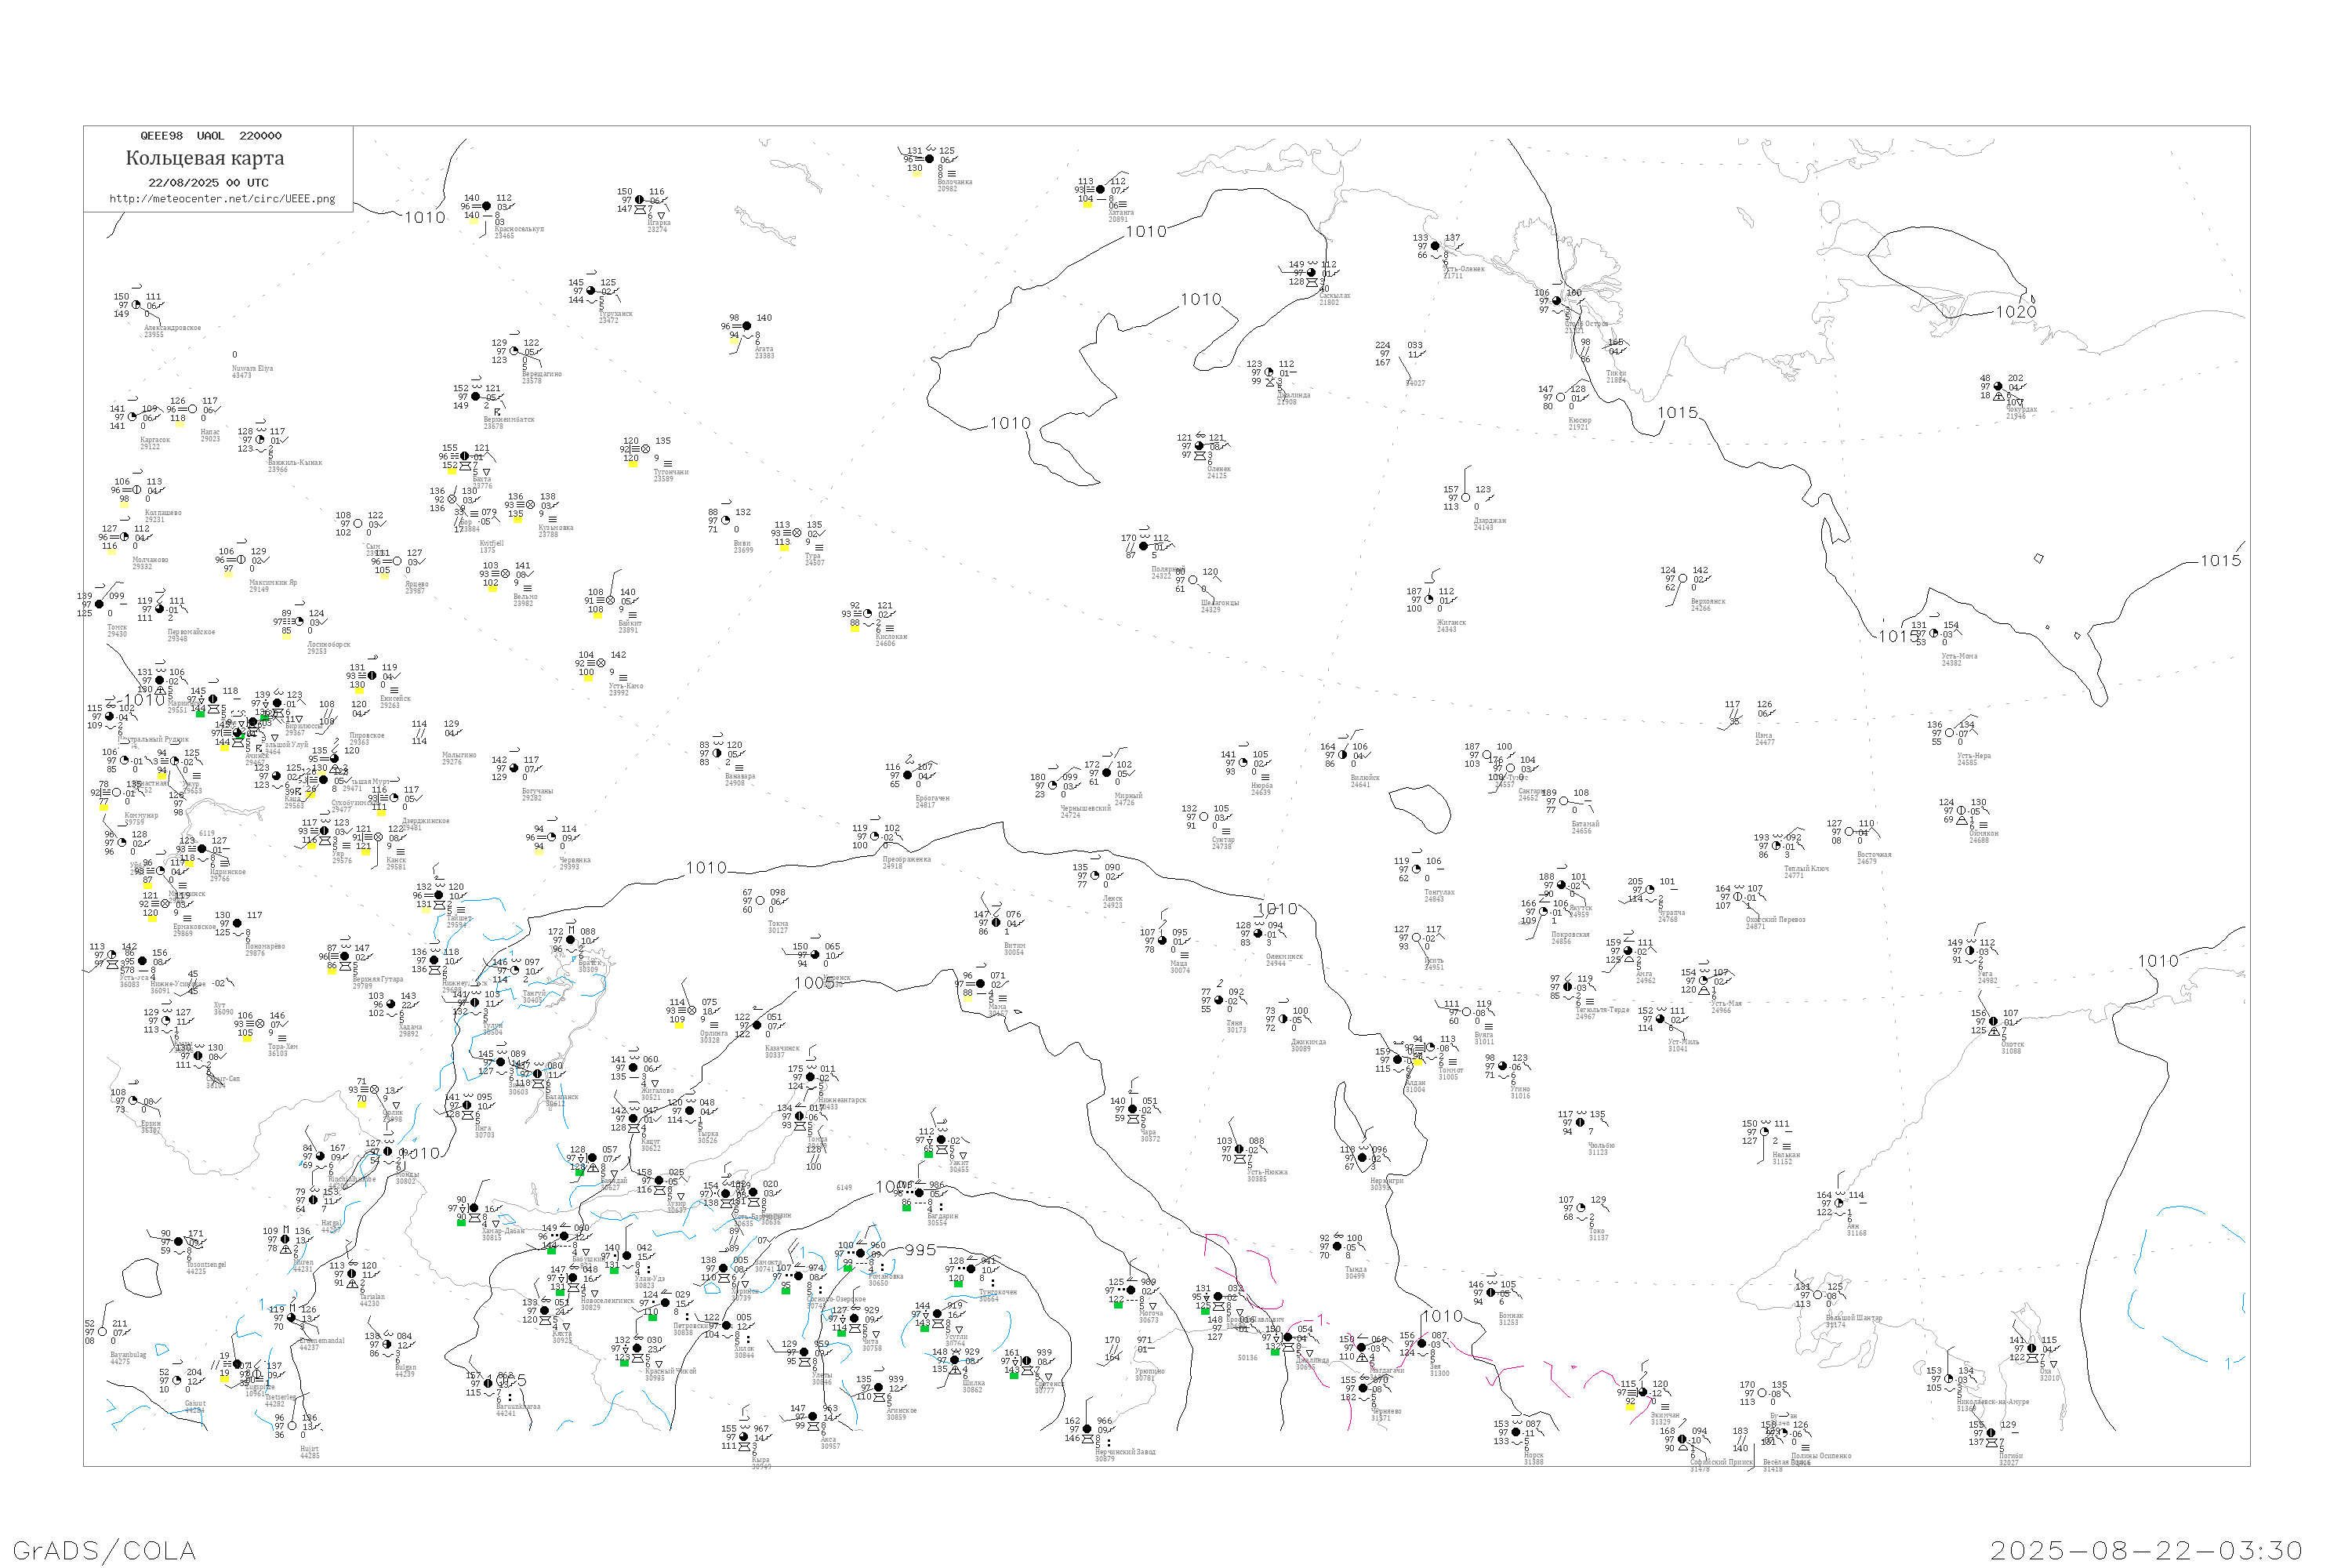Click the Красноселькуп station cloud circle

(487, 206)
